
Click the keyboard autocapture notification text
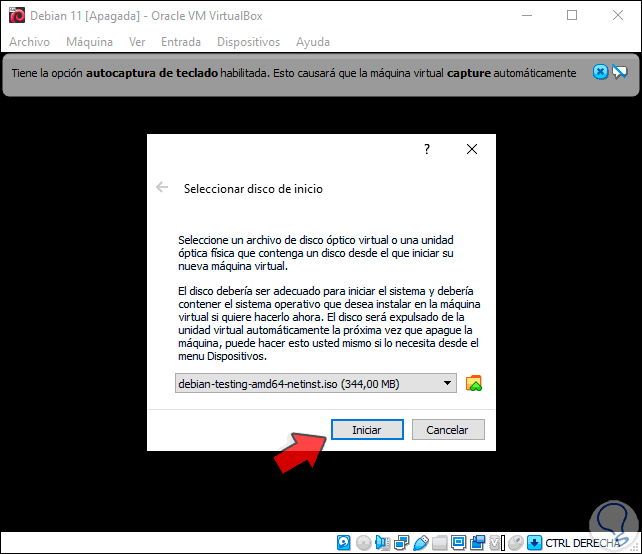(294, 73)
